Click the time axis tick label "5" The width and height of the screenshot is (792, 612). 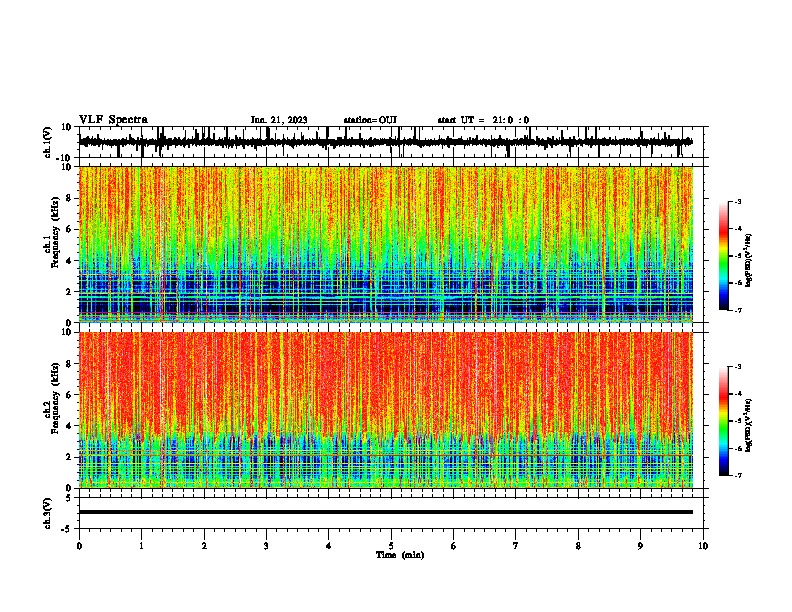391,546
